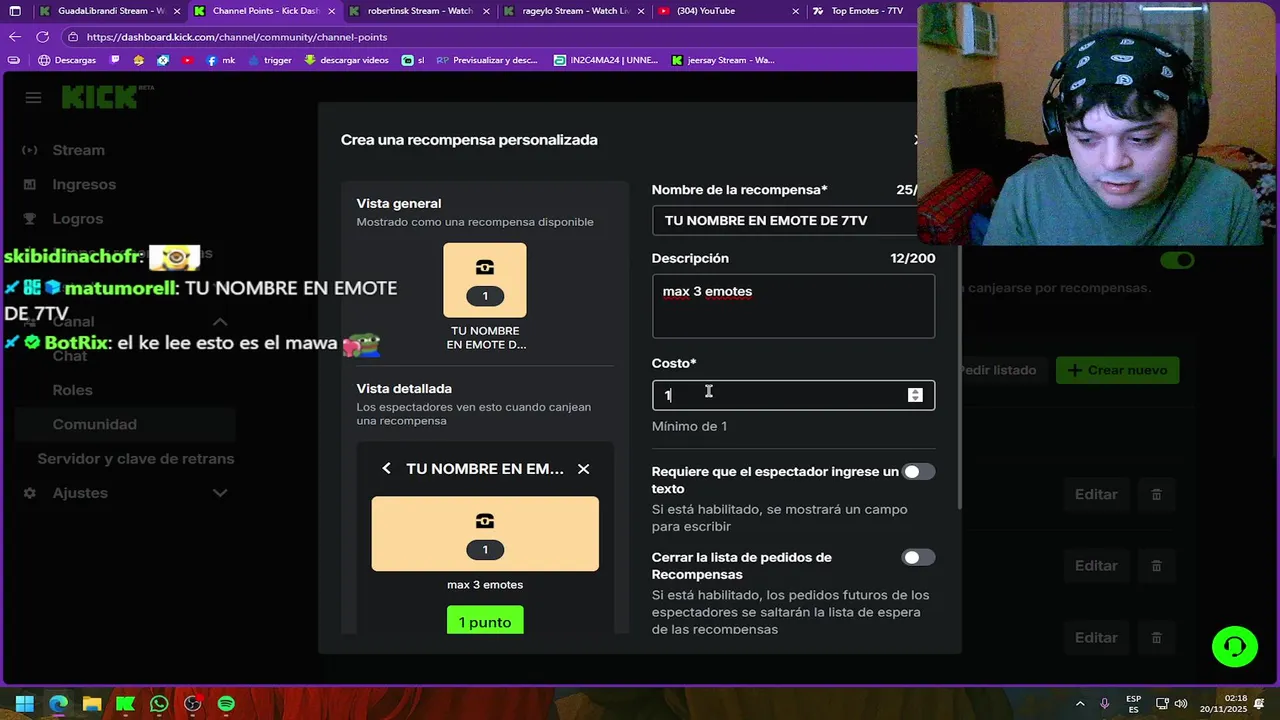Screen dimensions: 1280x720
Task: Open the green support chat bubble
Action: pos(1235,646)
